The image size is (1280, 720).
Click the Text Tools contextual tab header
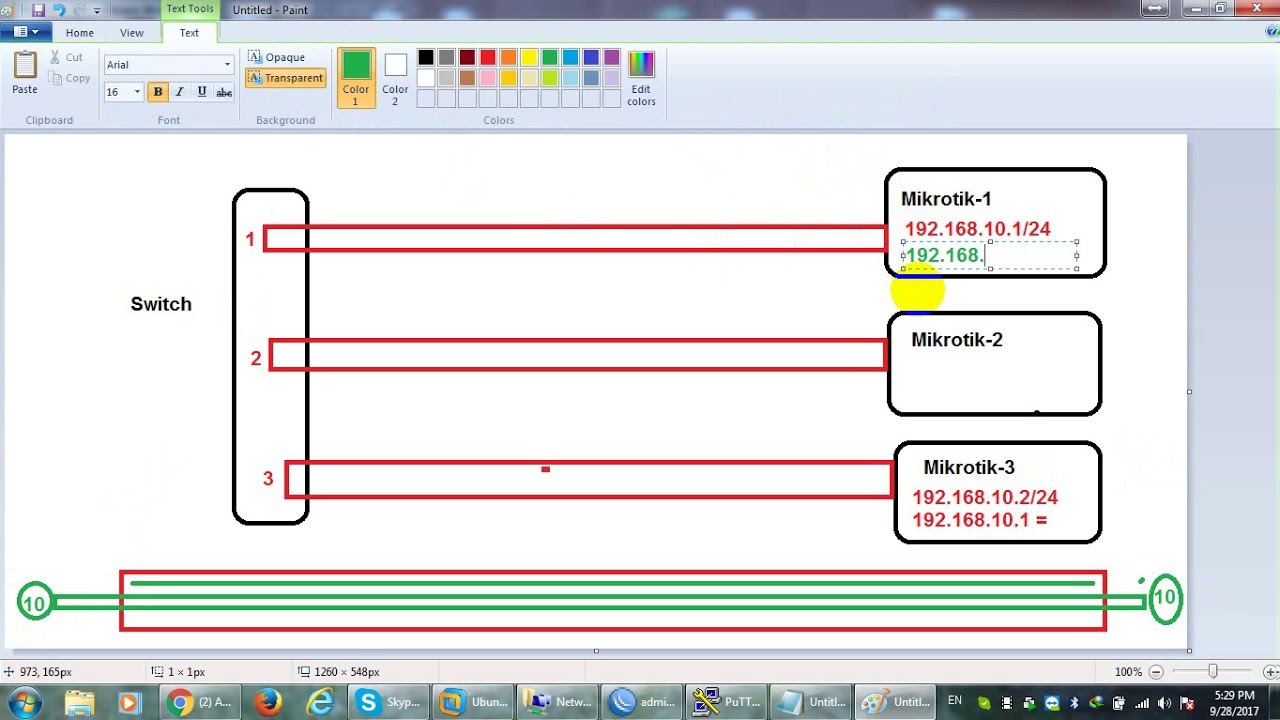pos(189,9)
